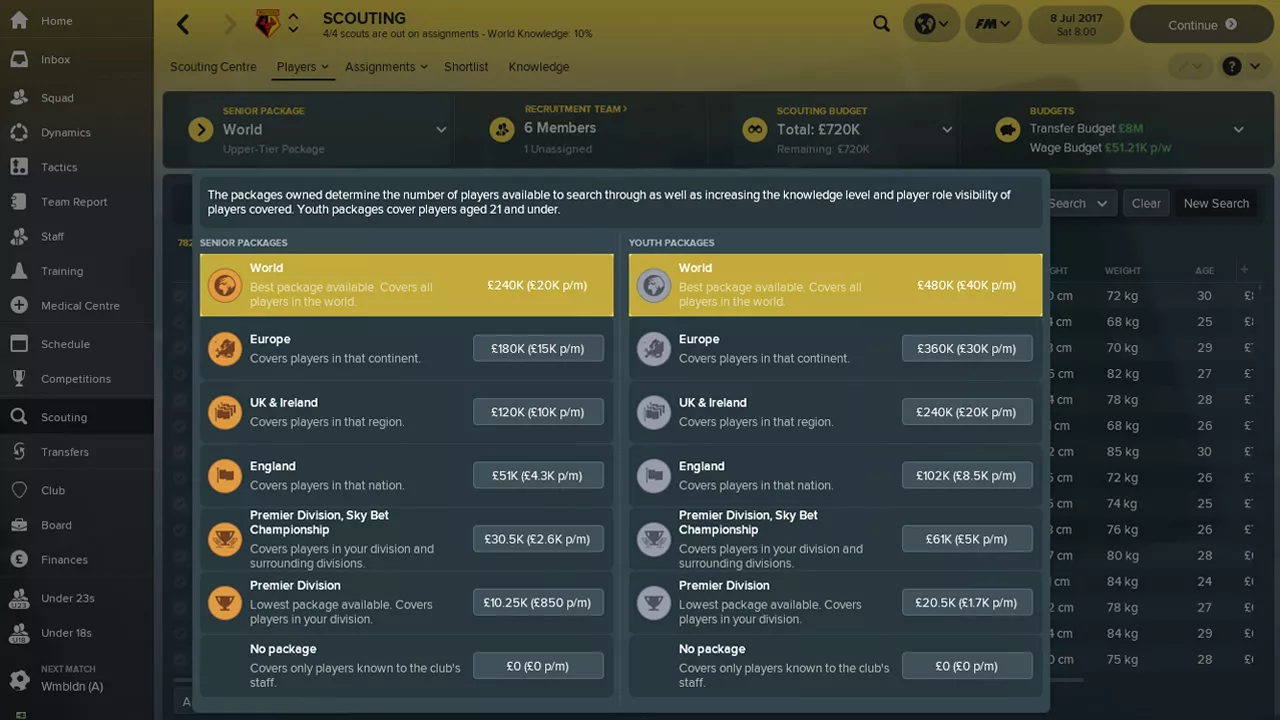Go to Tactics in the sidebar
The width and height of the screenshot is (1280, 720).
(x=58, y=167)
